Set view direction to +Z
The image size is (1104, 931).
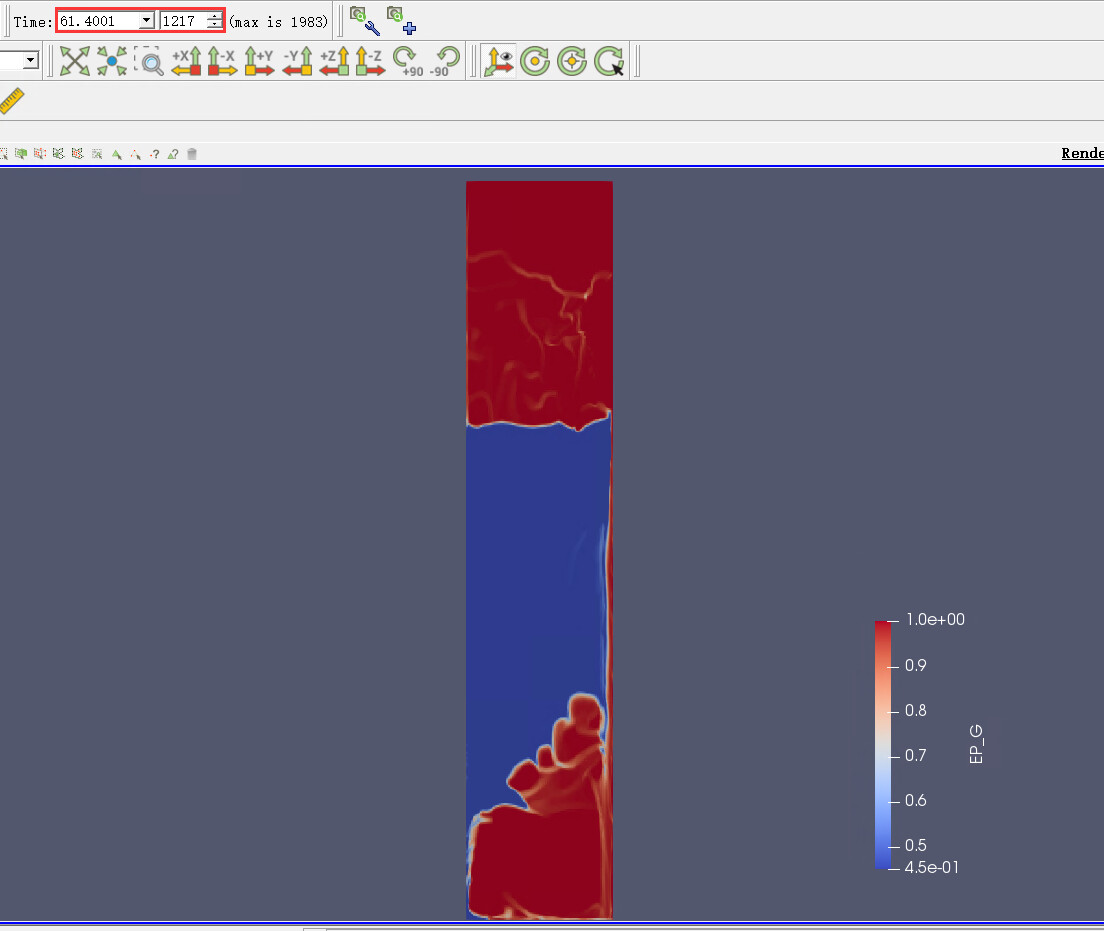coord(335,61)
